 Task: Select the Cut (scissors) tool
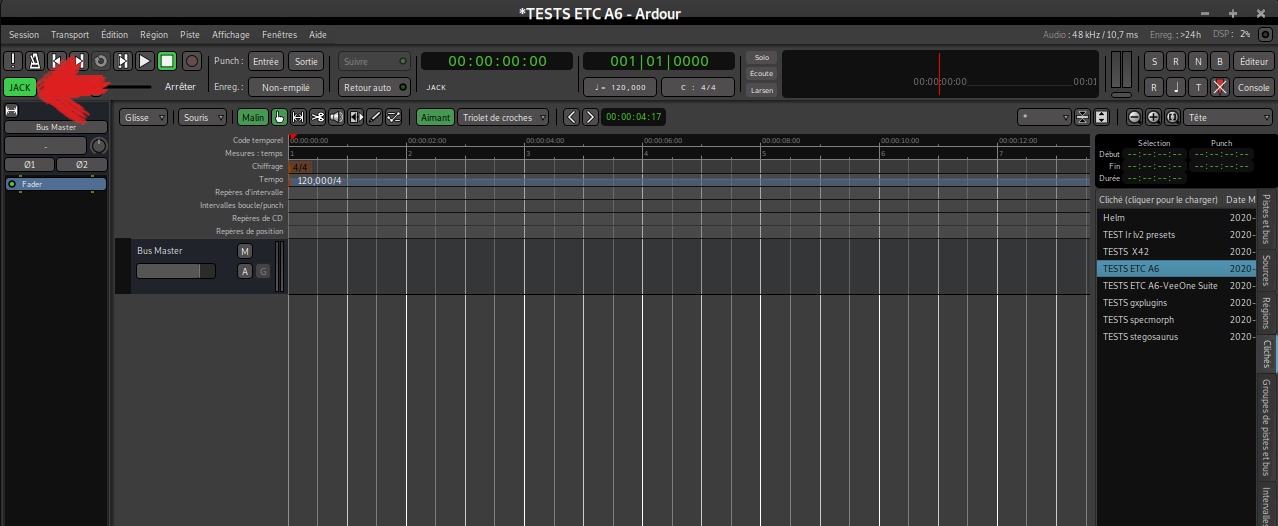(x=317, y=117)
